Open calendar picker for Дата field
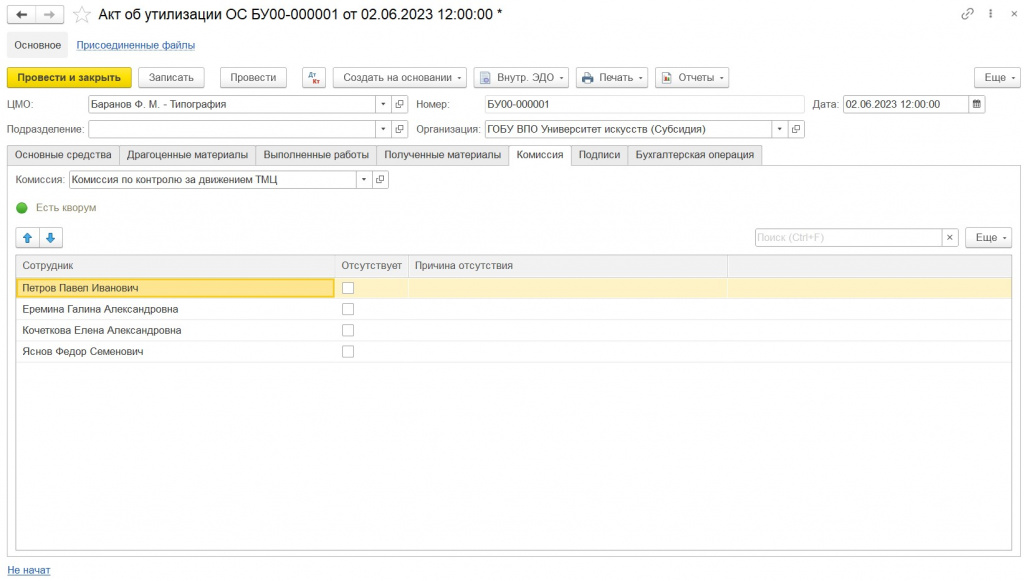This screenshot has width=1024, height=581. click(x=977, y=104)
